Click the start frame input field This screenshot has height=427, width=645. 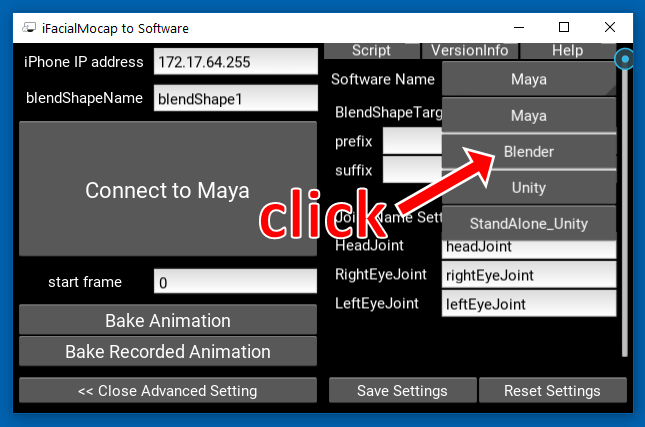[235, 282]
